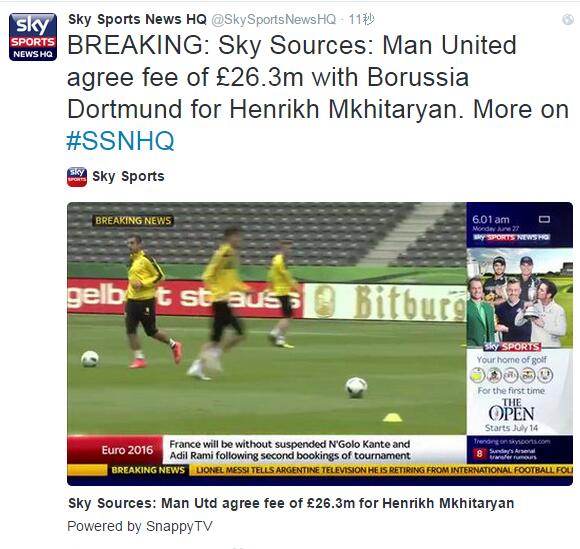Viewport: 580px width, 549px height.
Task: Click the @SkySportsNewsHQ handle
Action: [x=274, y=19]
